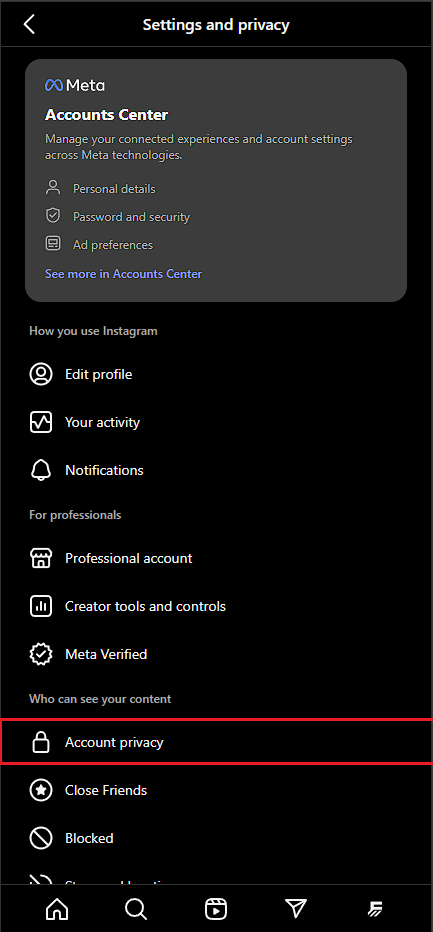Click the 'Manage your connected experiences' description
433x932 pixels.
tap(199, 147)
